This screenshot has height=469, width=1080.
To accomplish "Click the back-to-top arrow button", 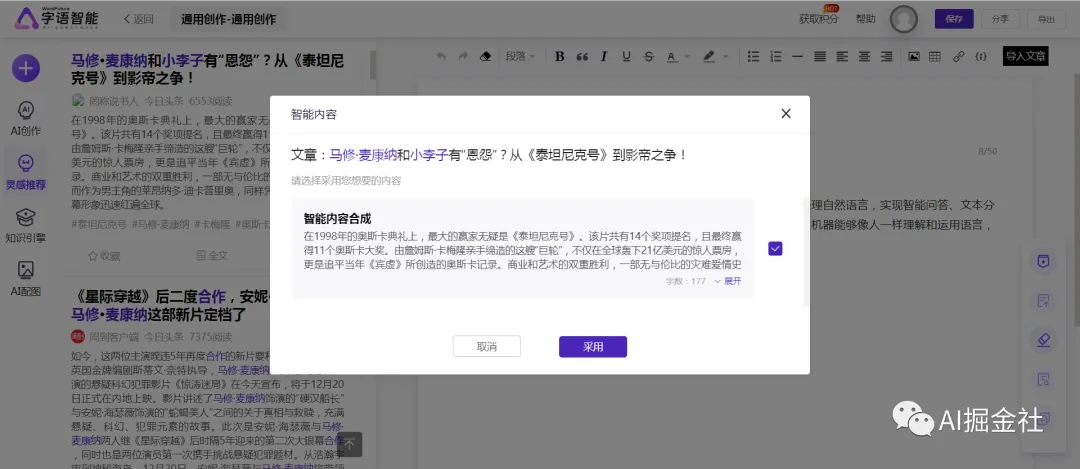I will 349,444.
